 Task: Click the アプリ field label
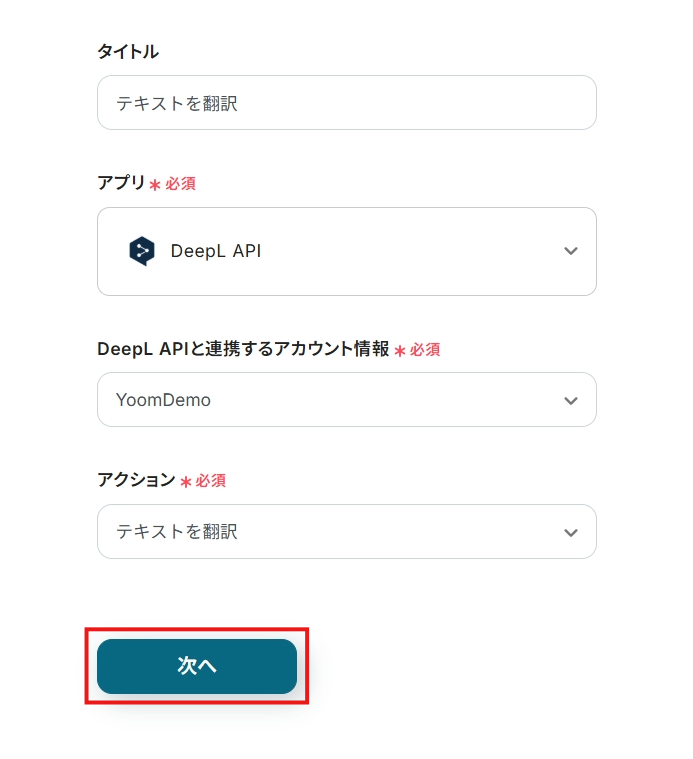click(x=121, y=183)
